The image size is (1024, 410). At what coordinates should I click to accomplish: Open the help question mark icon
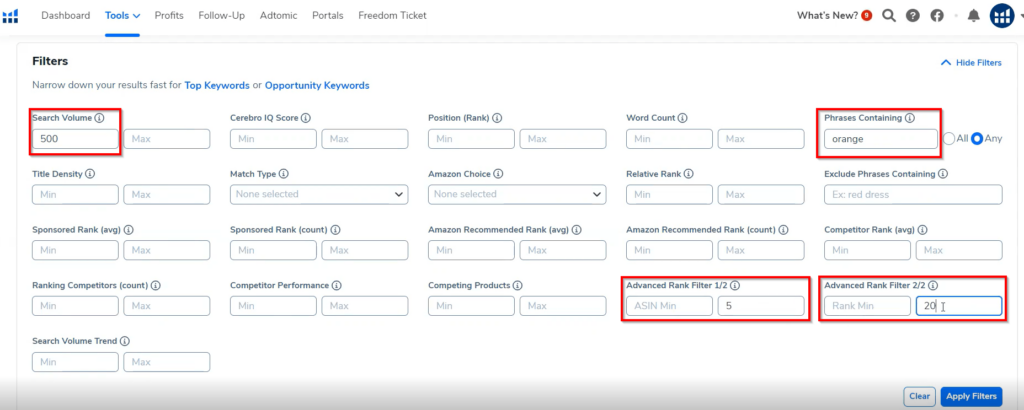(913, 16)
